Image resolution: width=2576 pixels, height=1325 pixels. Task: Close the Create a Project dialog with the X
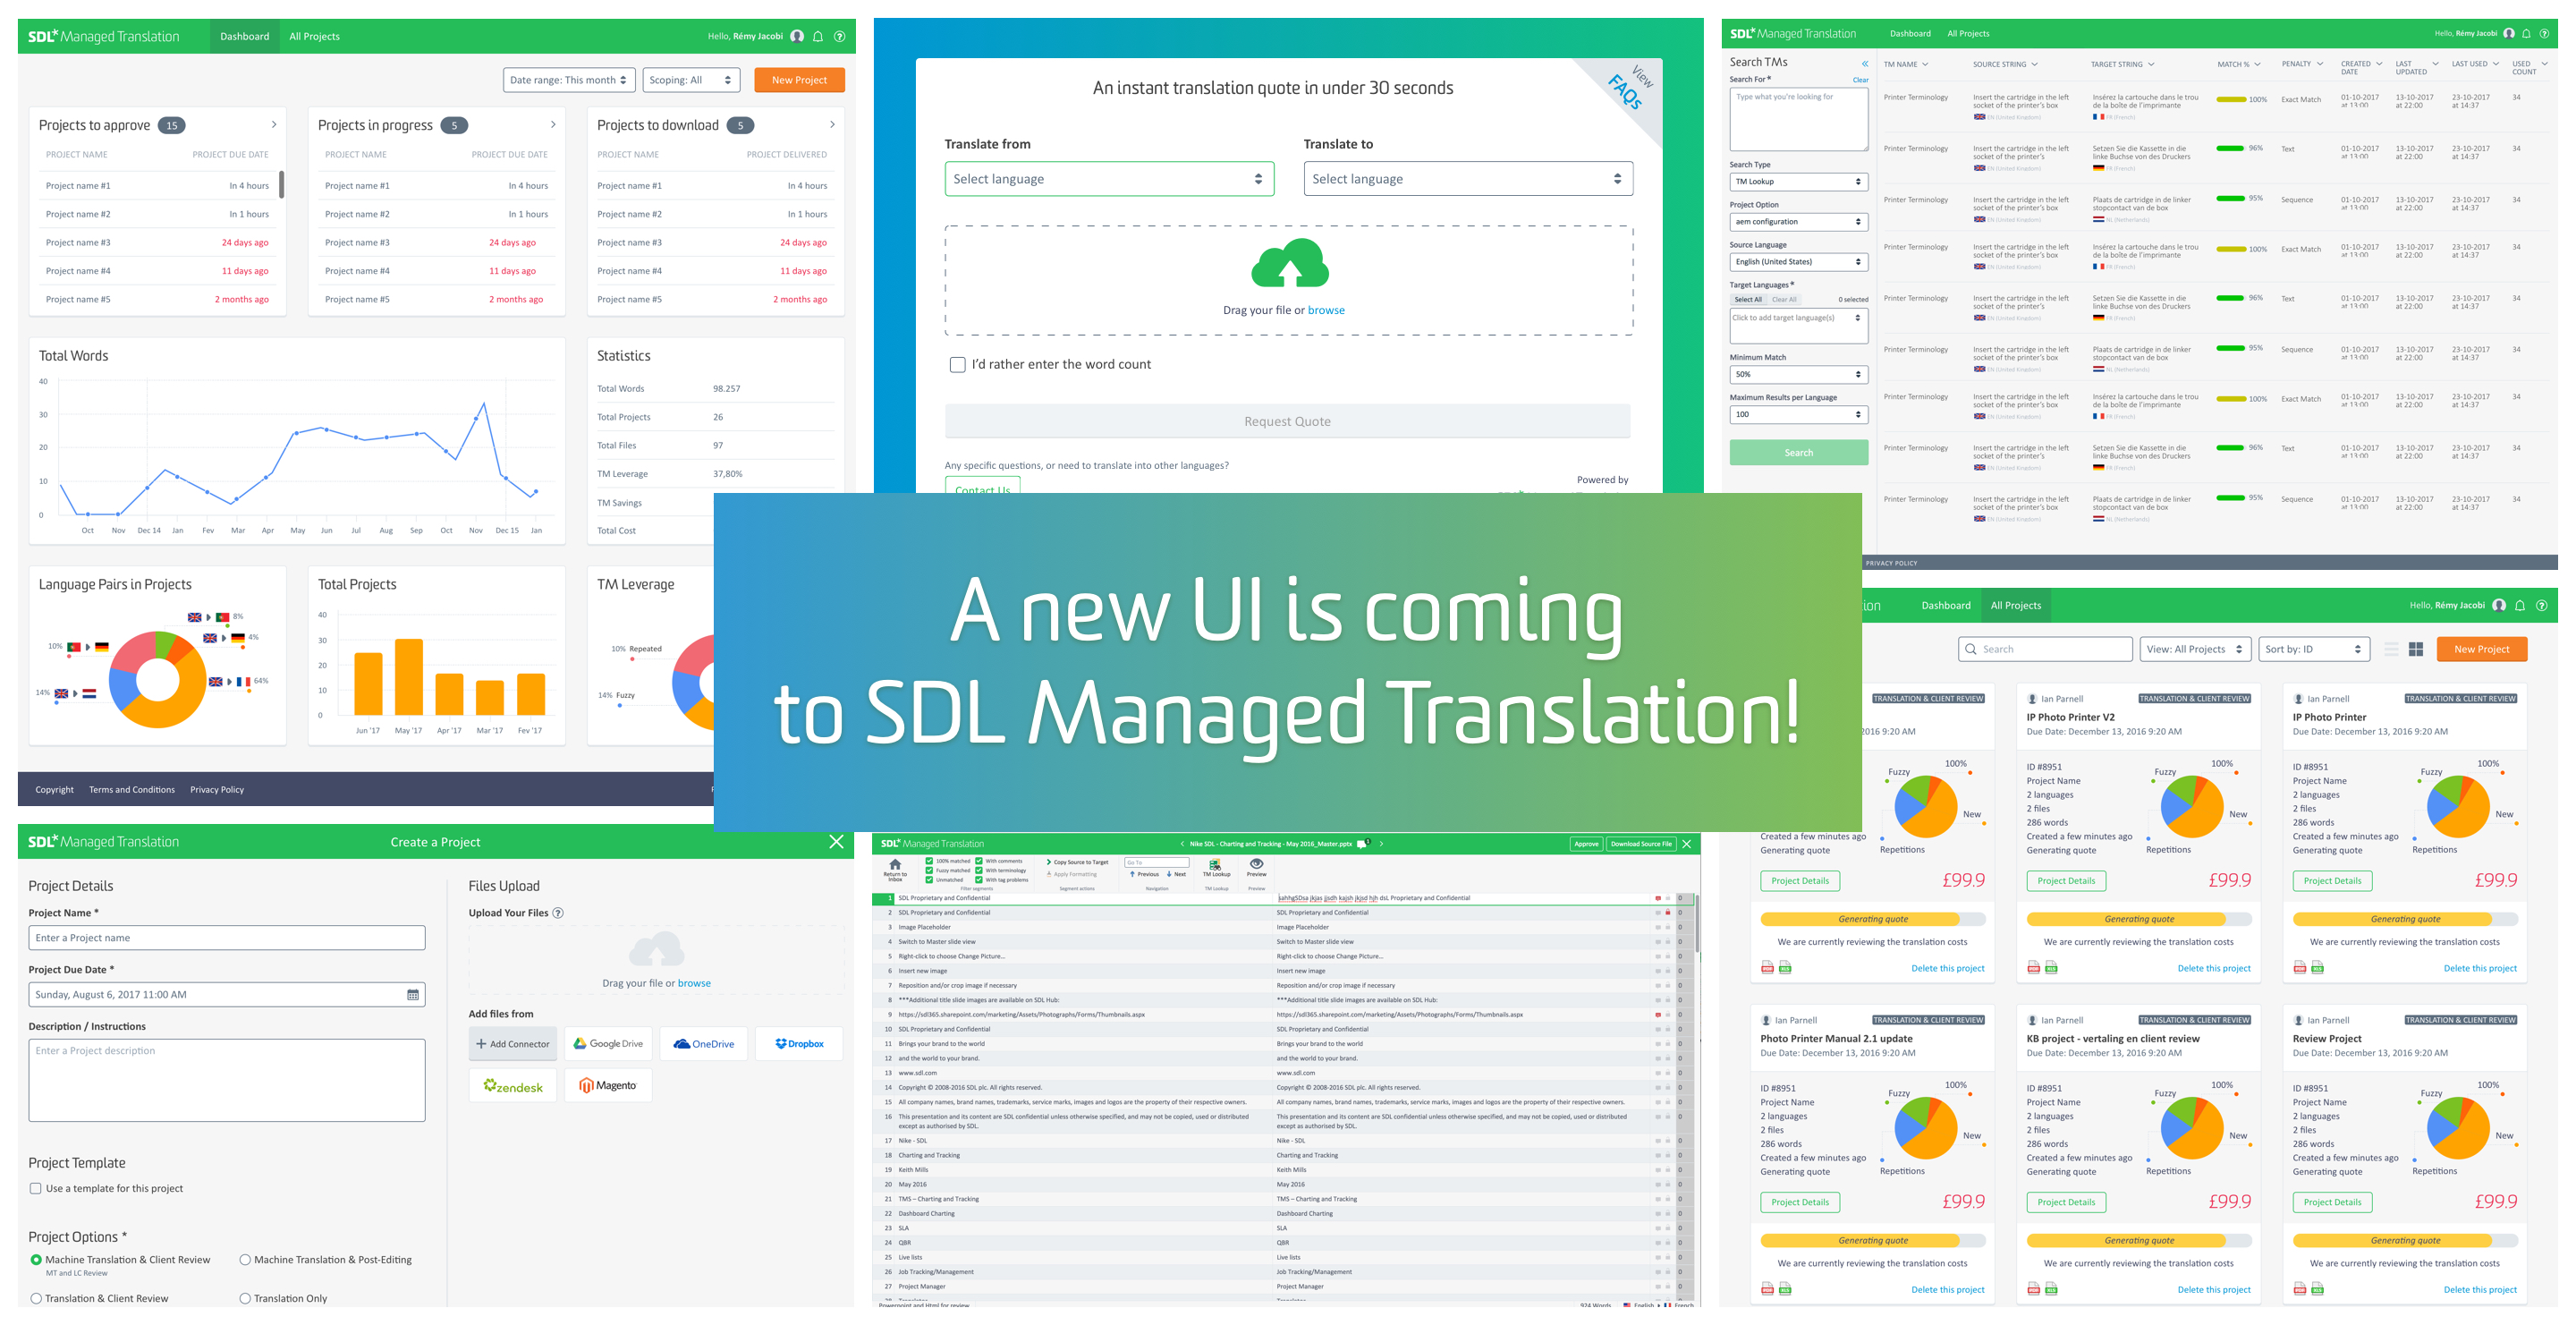pos(836,842)
